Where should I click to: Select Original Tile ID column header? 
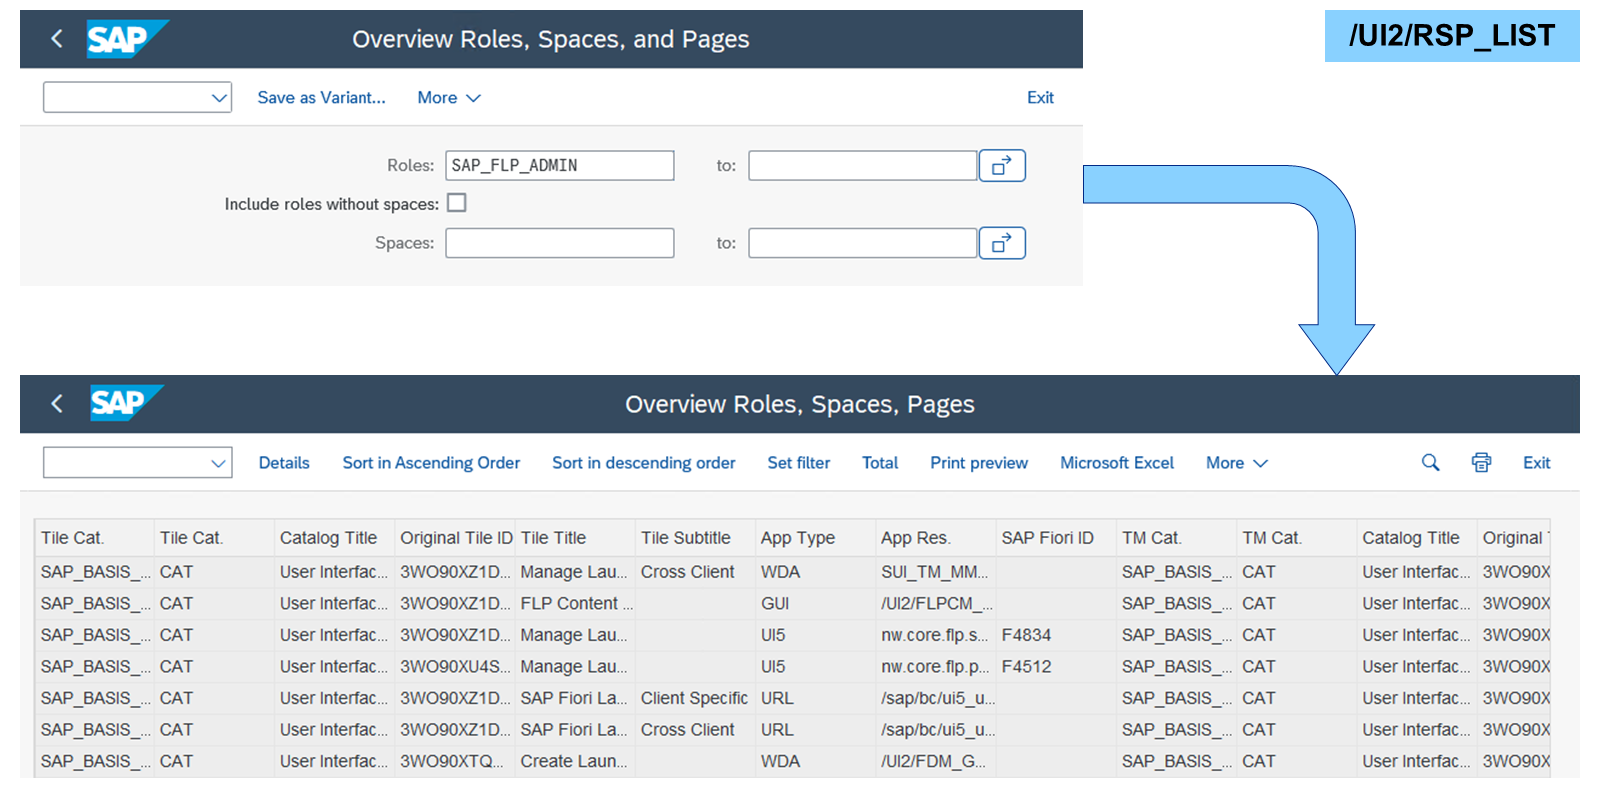pyautogui.click(x=455, y=538)
